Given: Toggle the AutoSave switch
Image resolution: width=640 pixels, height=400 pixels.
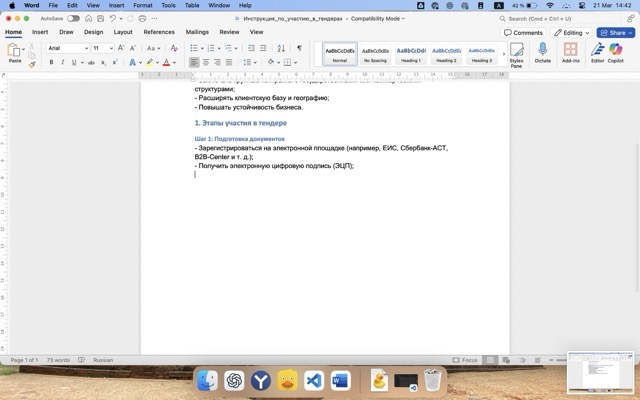Looking at the screenshot, I should (x=73, y=18).
